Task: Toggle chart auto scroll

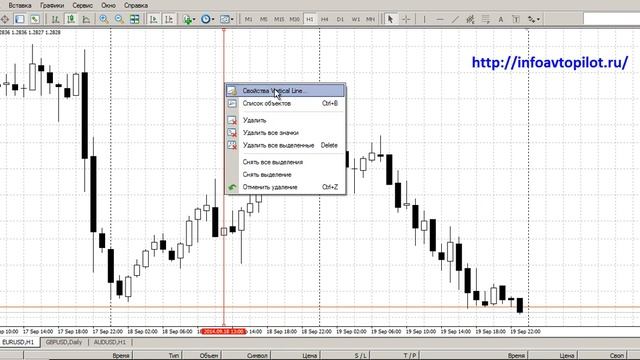Action: point(154,19)
